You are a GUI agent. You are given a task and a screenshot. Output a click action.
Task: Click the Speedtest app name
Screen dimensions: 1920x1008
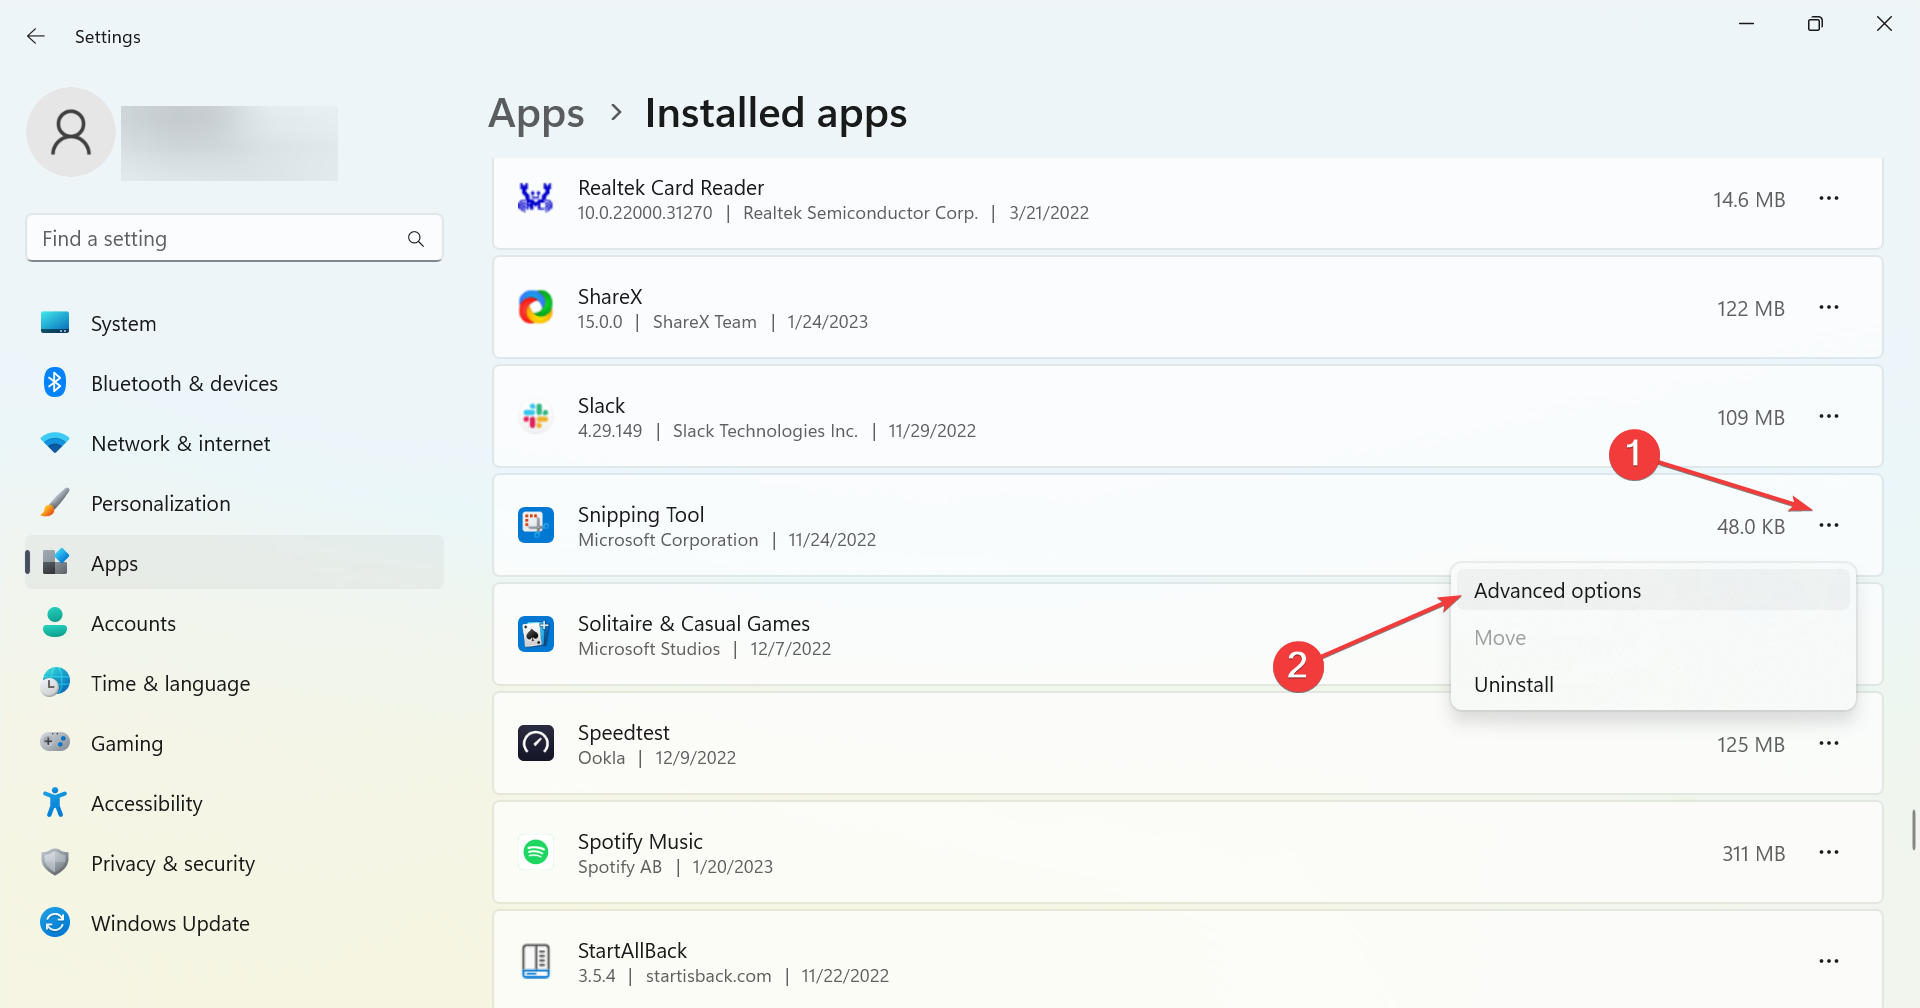click(624, 732)
